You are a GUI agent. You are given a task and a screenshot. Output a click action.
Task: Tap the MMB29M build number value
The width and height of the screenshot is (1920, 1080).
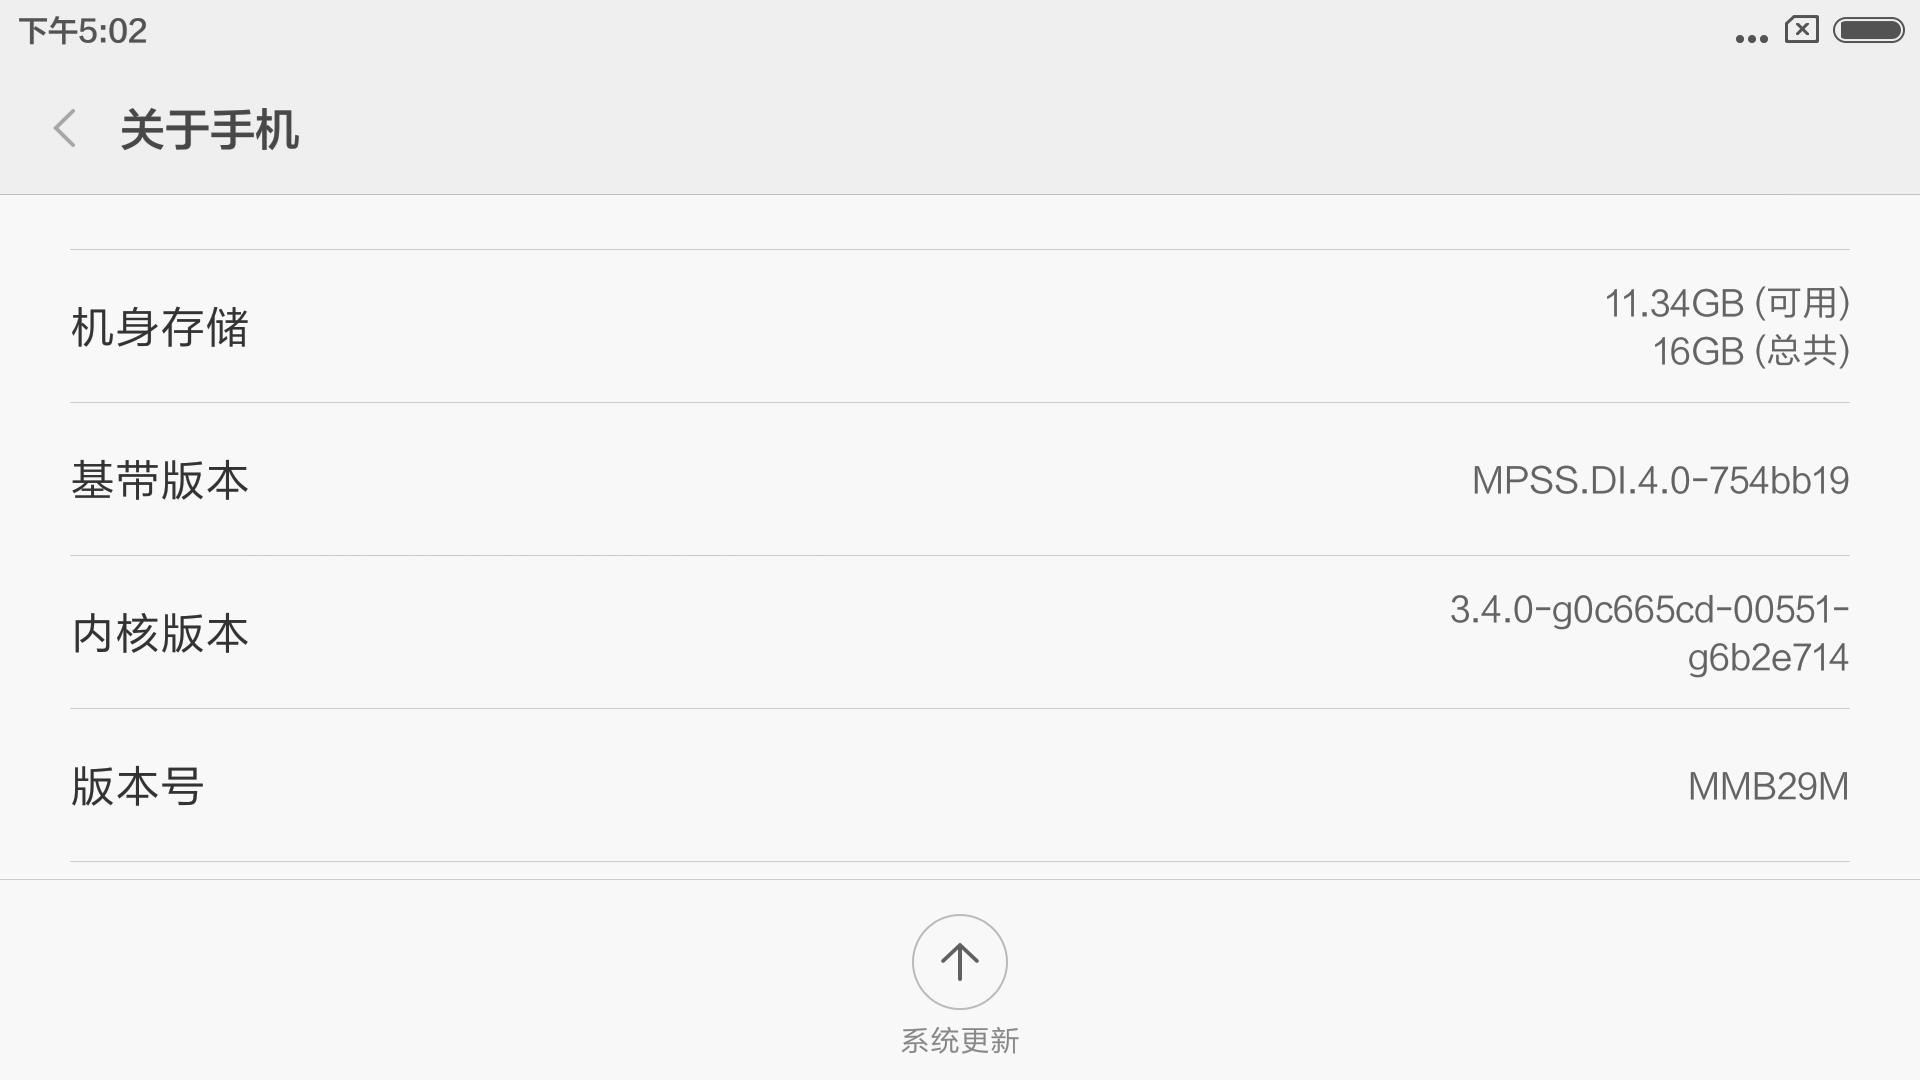1768,787
